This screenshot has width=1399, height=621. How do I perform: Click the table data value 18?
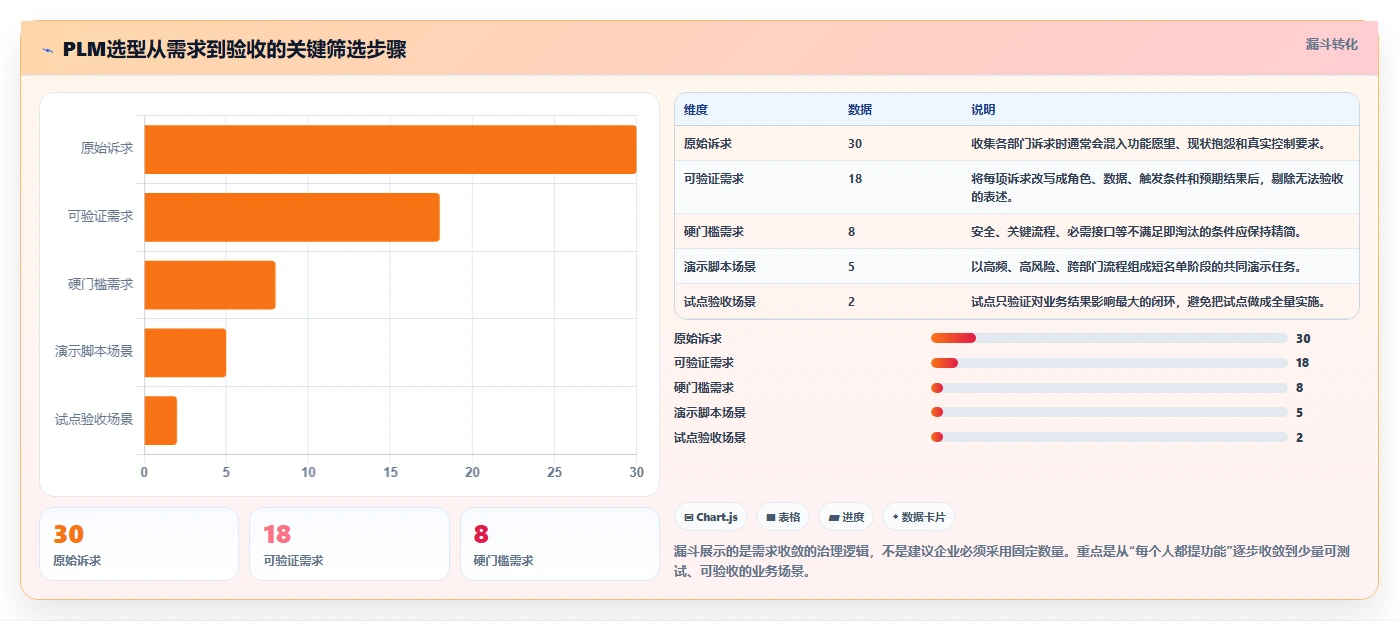coord(855,179)
